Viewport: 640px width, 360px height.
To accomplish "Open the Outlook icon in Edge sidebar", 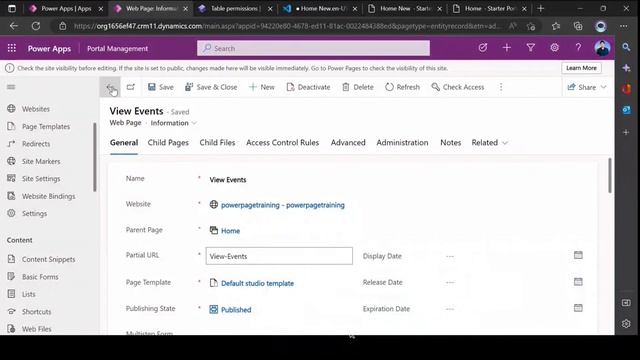I will click(x=626, y=110).
